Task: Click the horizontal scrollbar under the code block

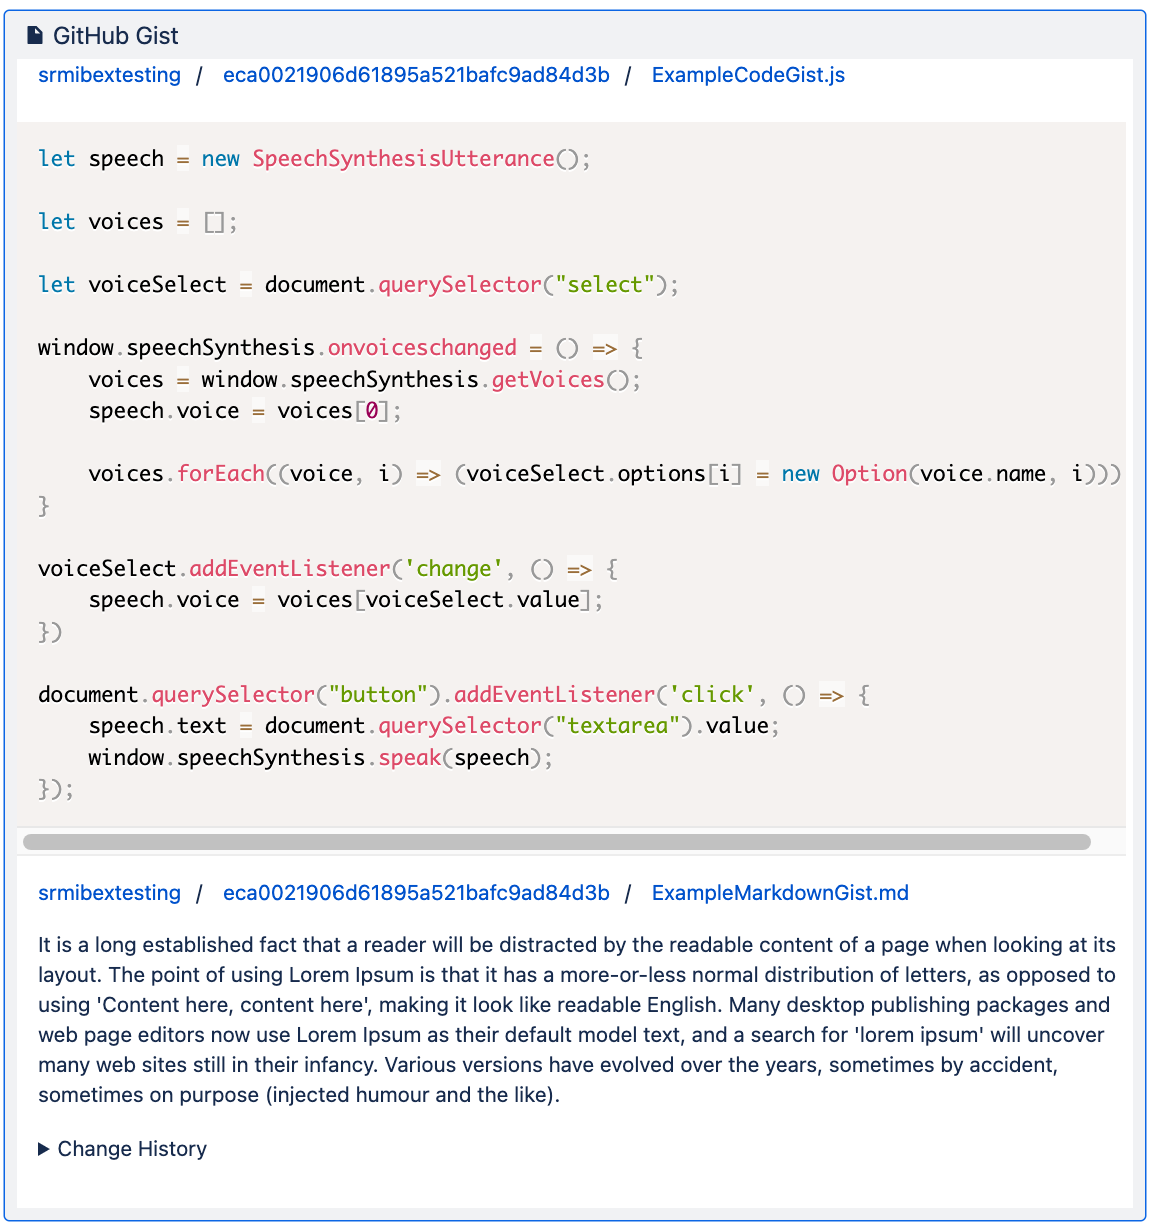Action: click(560, 841)
